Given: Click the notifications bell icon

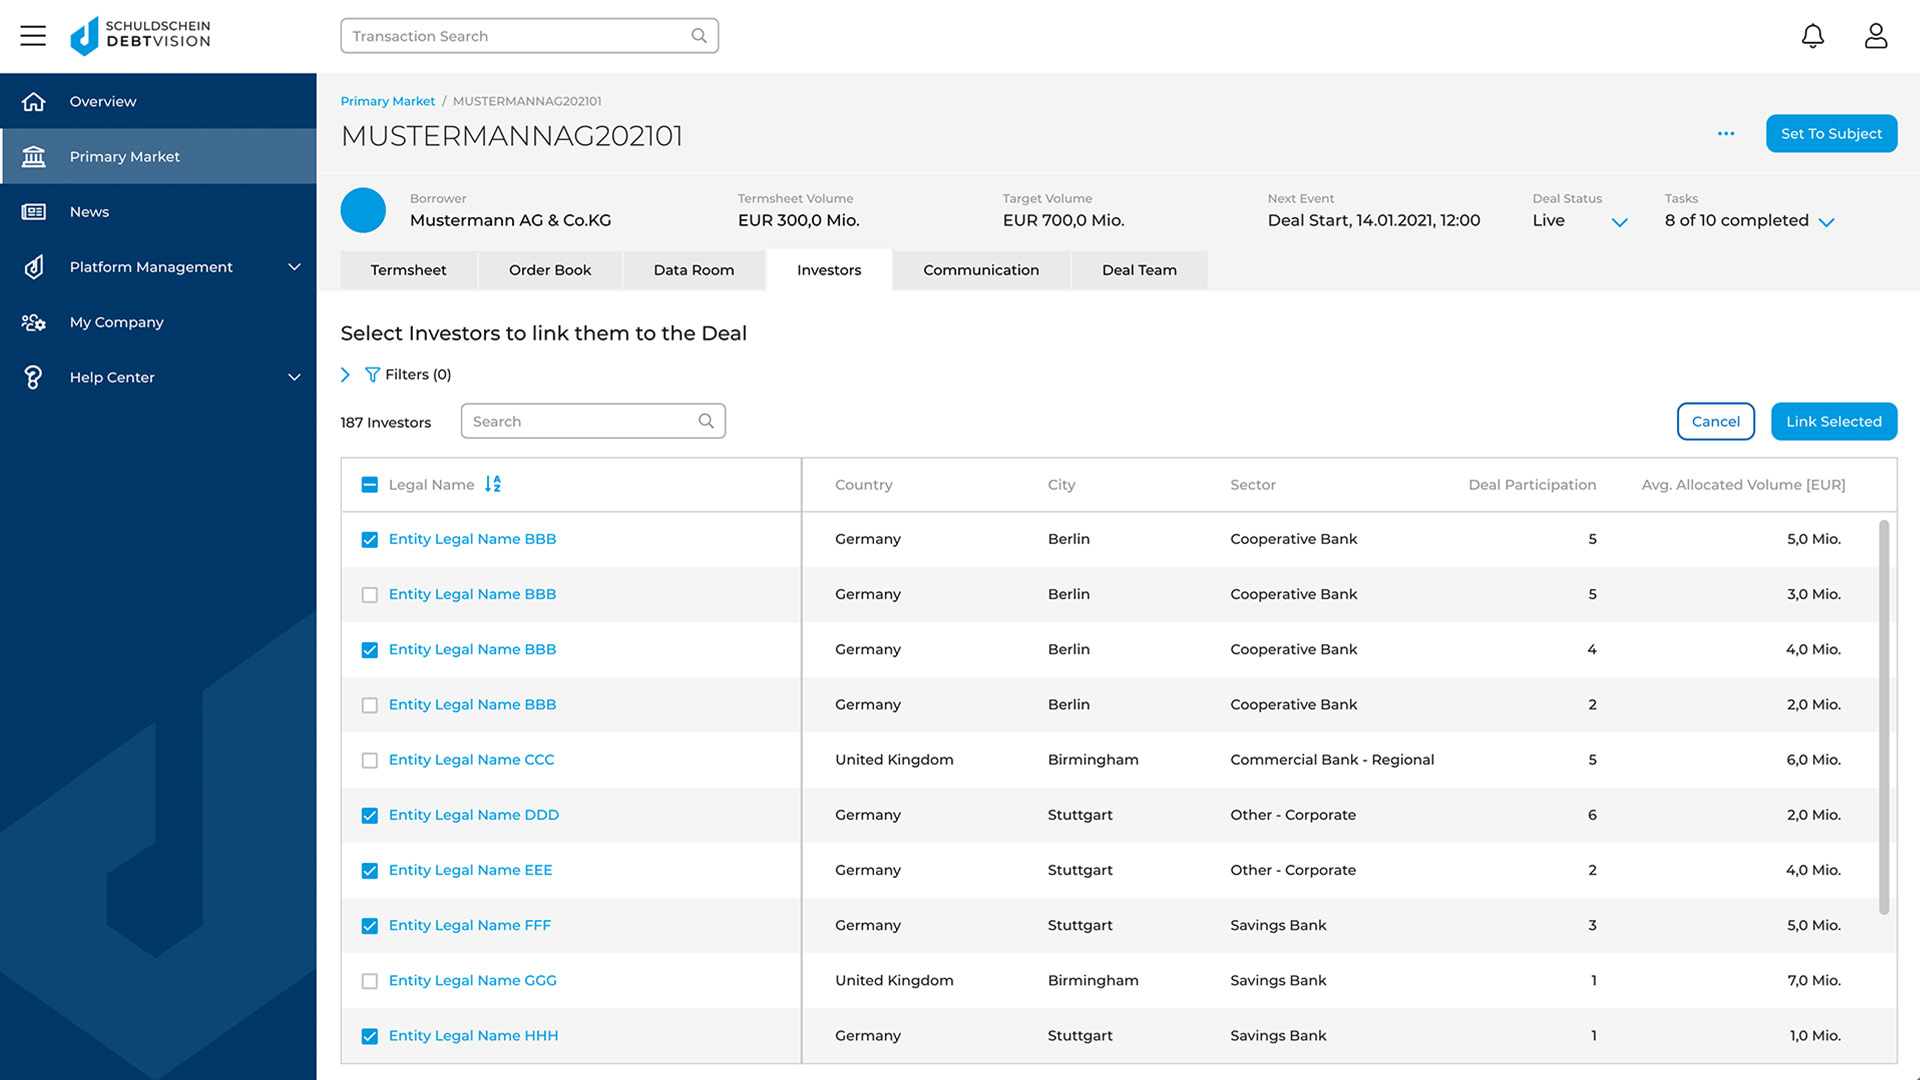Looking at the screenshot, I should 1812,36.
